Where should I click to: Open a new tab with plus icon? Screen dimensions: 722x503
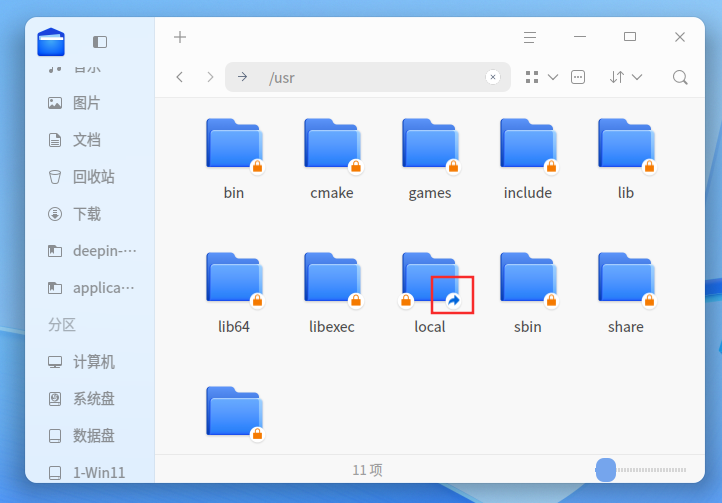tap(180, 37)
